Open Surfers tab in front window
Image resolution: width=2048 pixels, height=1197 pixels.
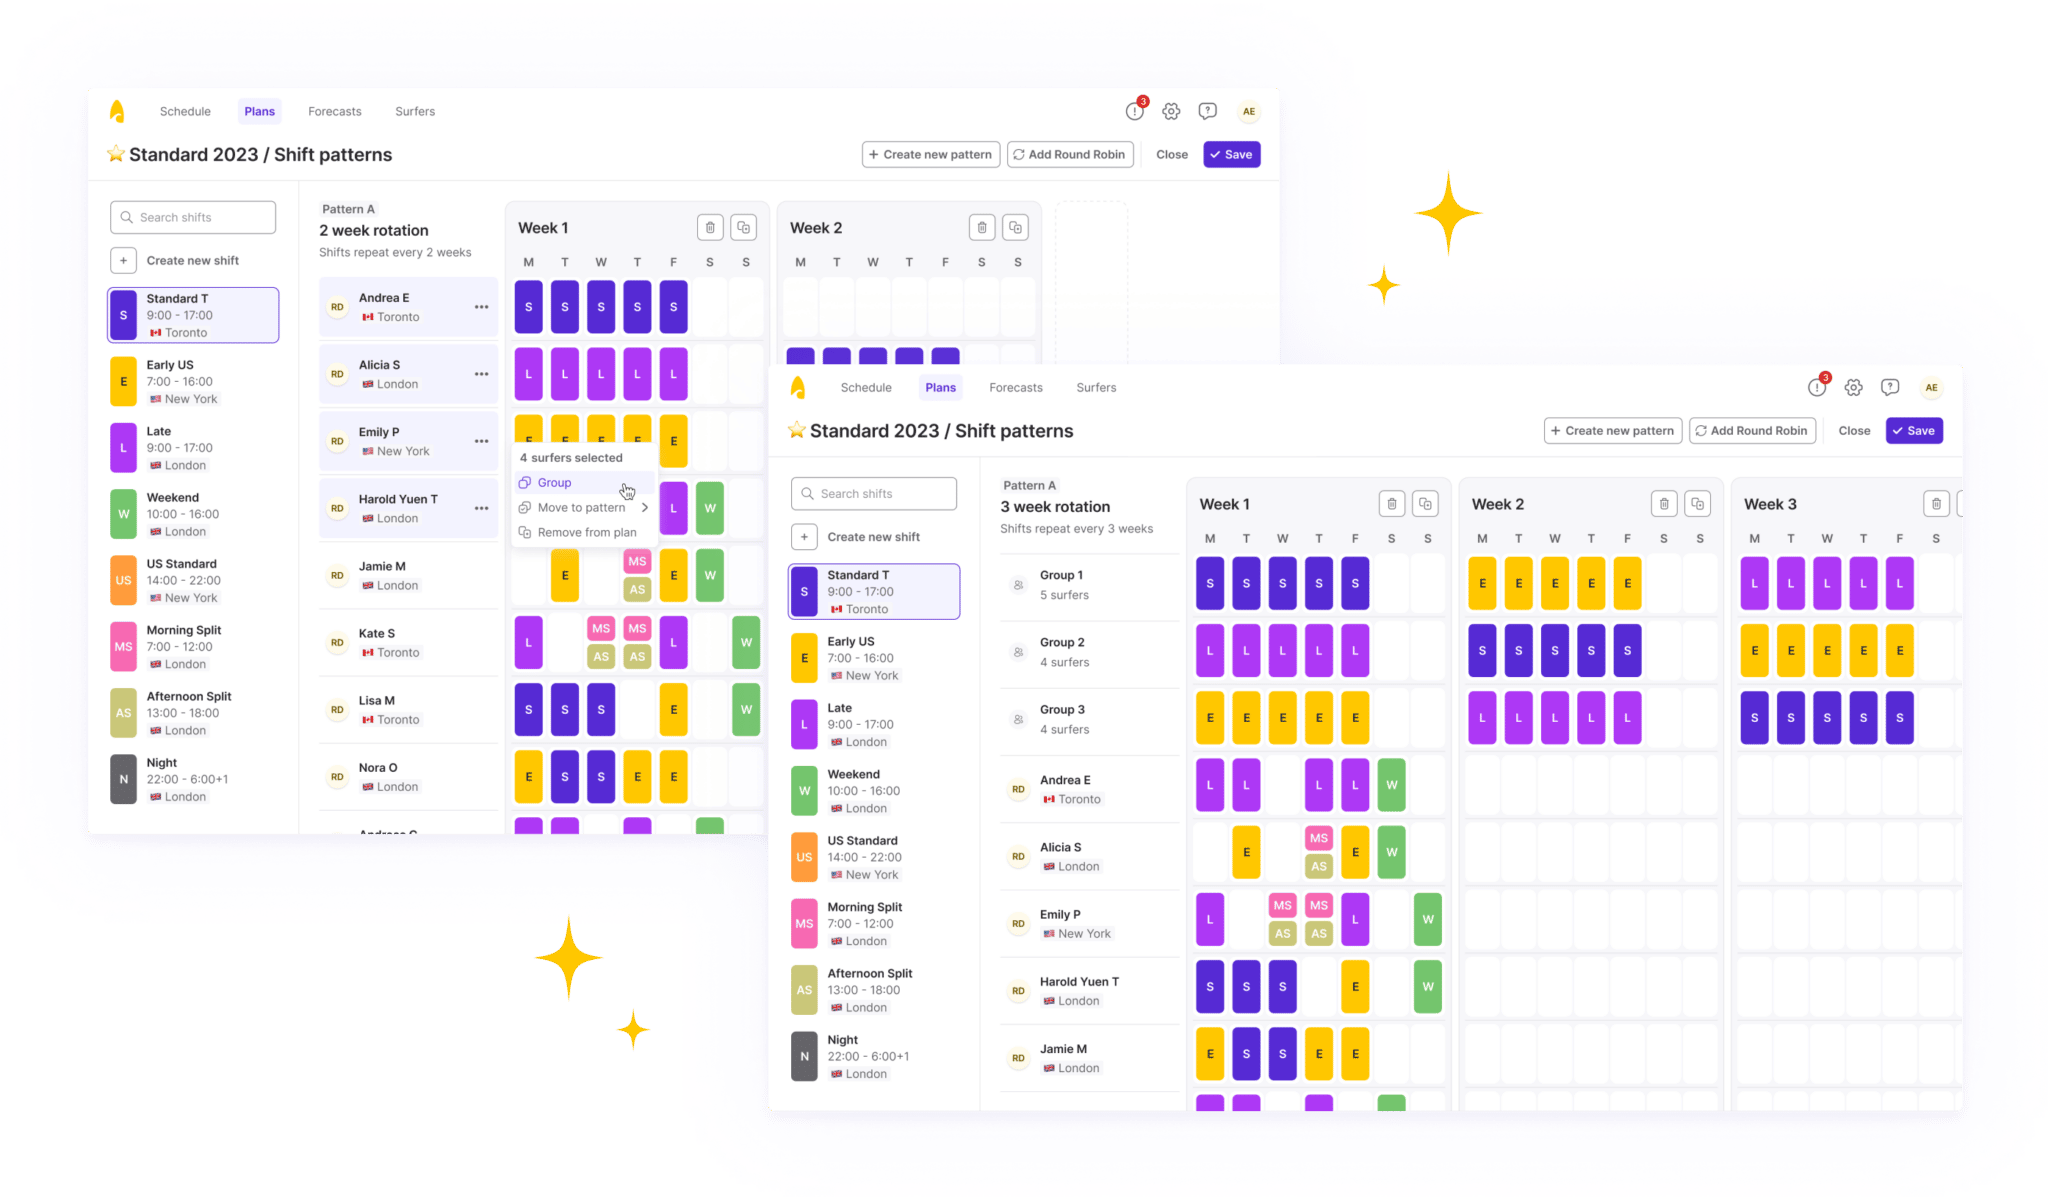(1096, 387)
